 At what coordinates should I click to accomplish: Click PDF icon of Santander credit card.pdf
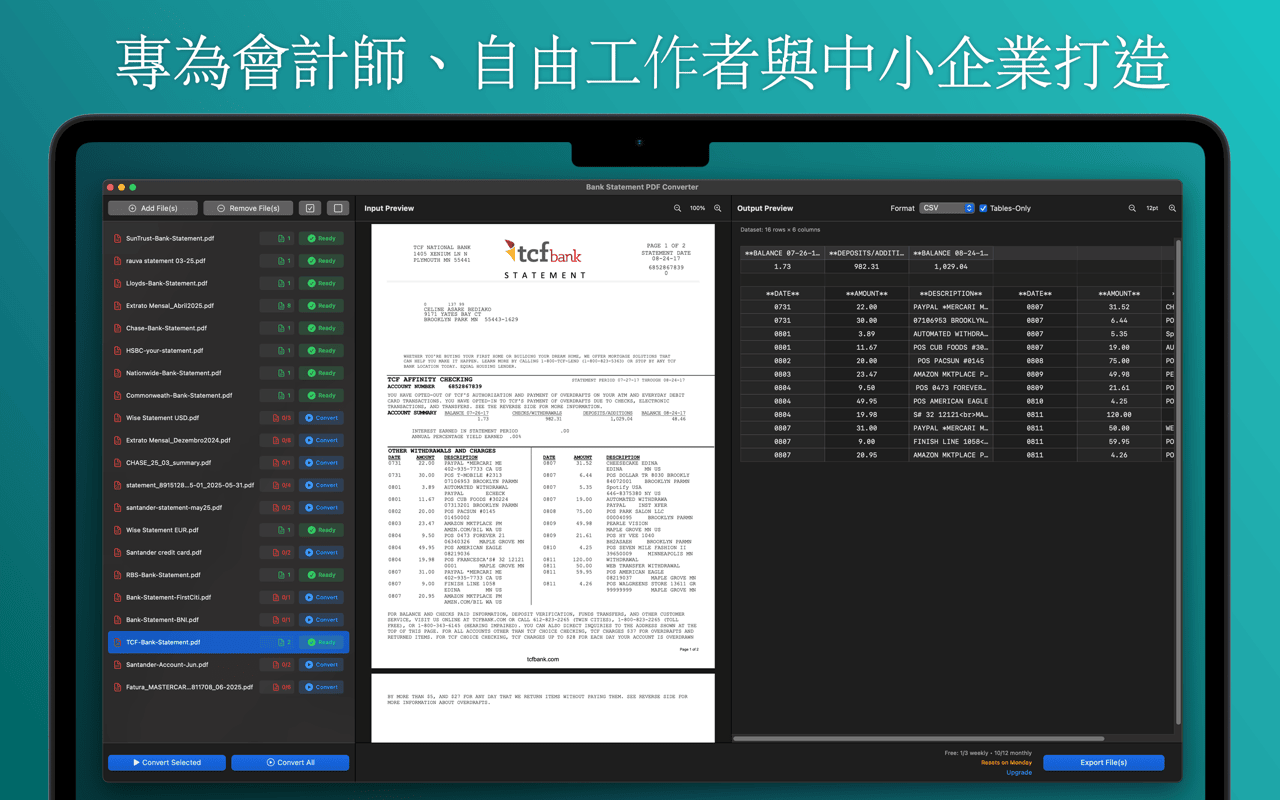point(117,552)
